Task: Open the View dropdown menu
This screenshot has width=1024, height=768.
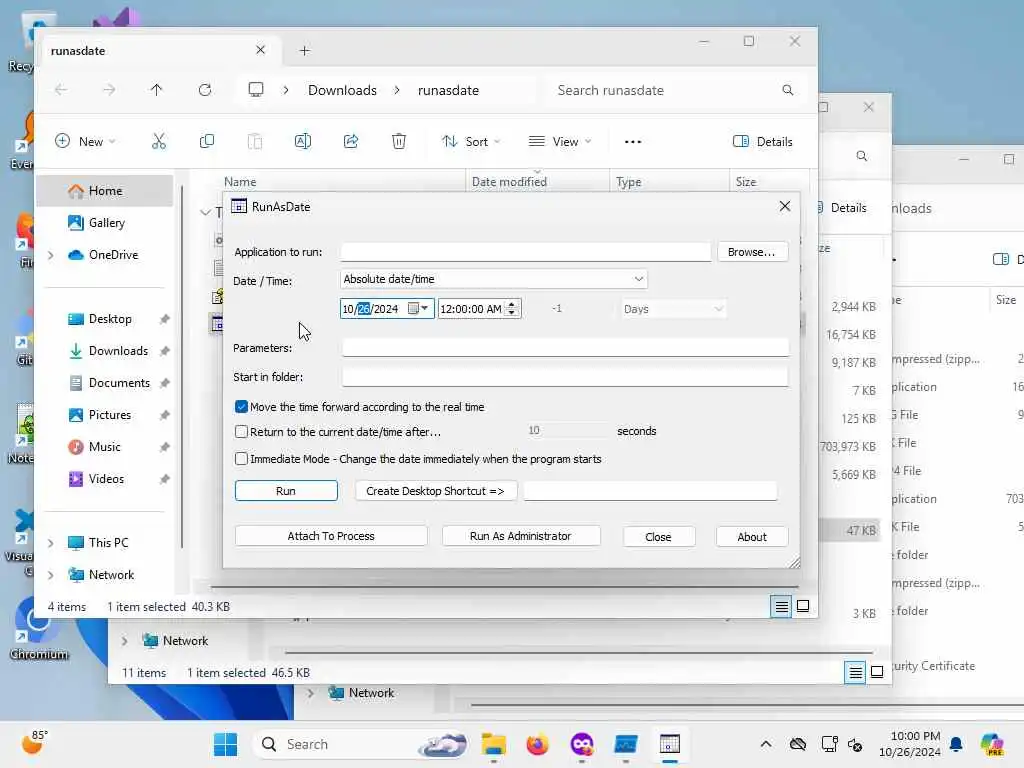Action: coord(560,141)
